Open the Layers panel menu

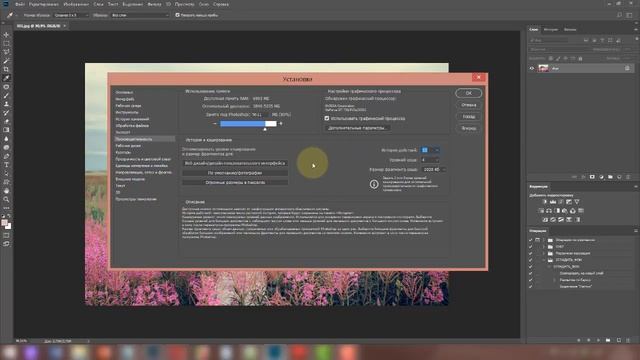[636, 29]
